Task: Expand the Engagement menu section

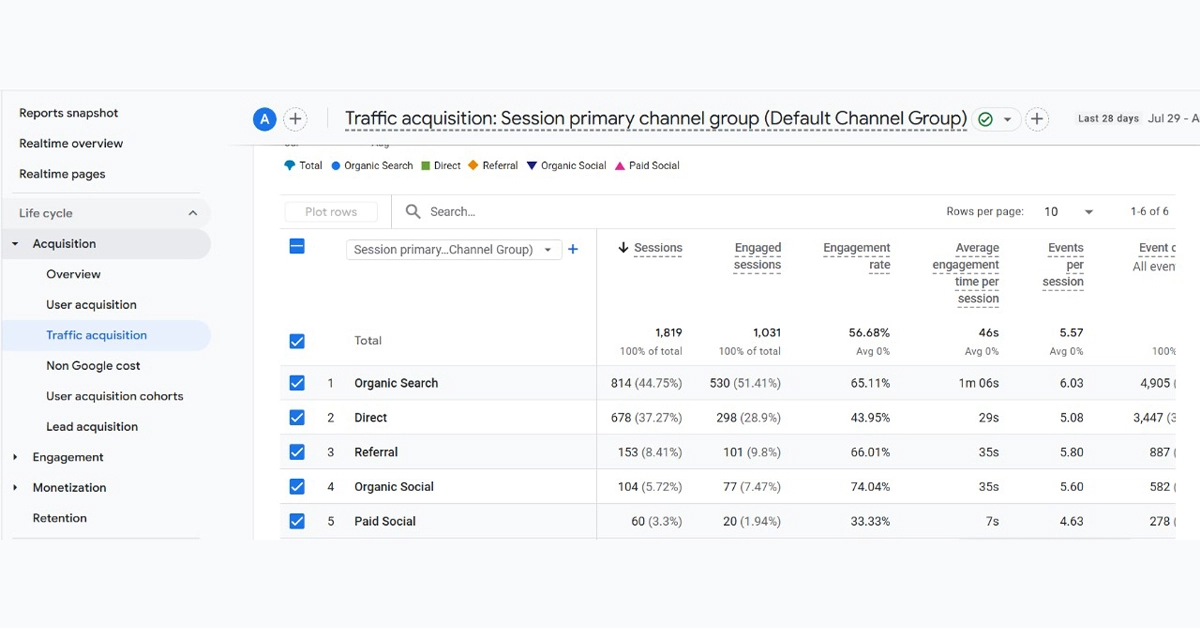Action: pos(15,457)
